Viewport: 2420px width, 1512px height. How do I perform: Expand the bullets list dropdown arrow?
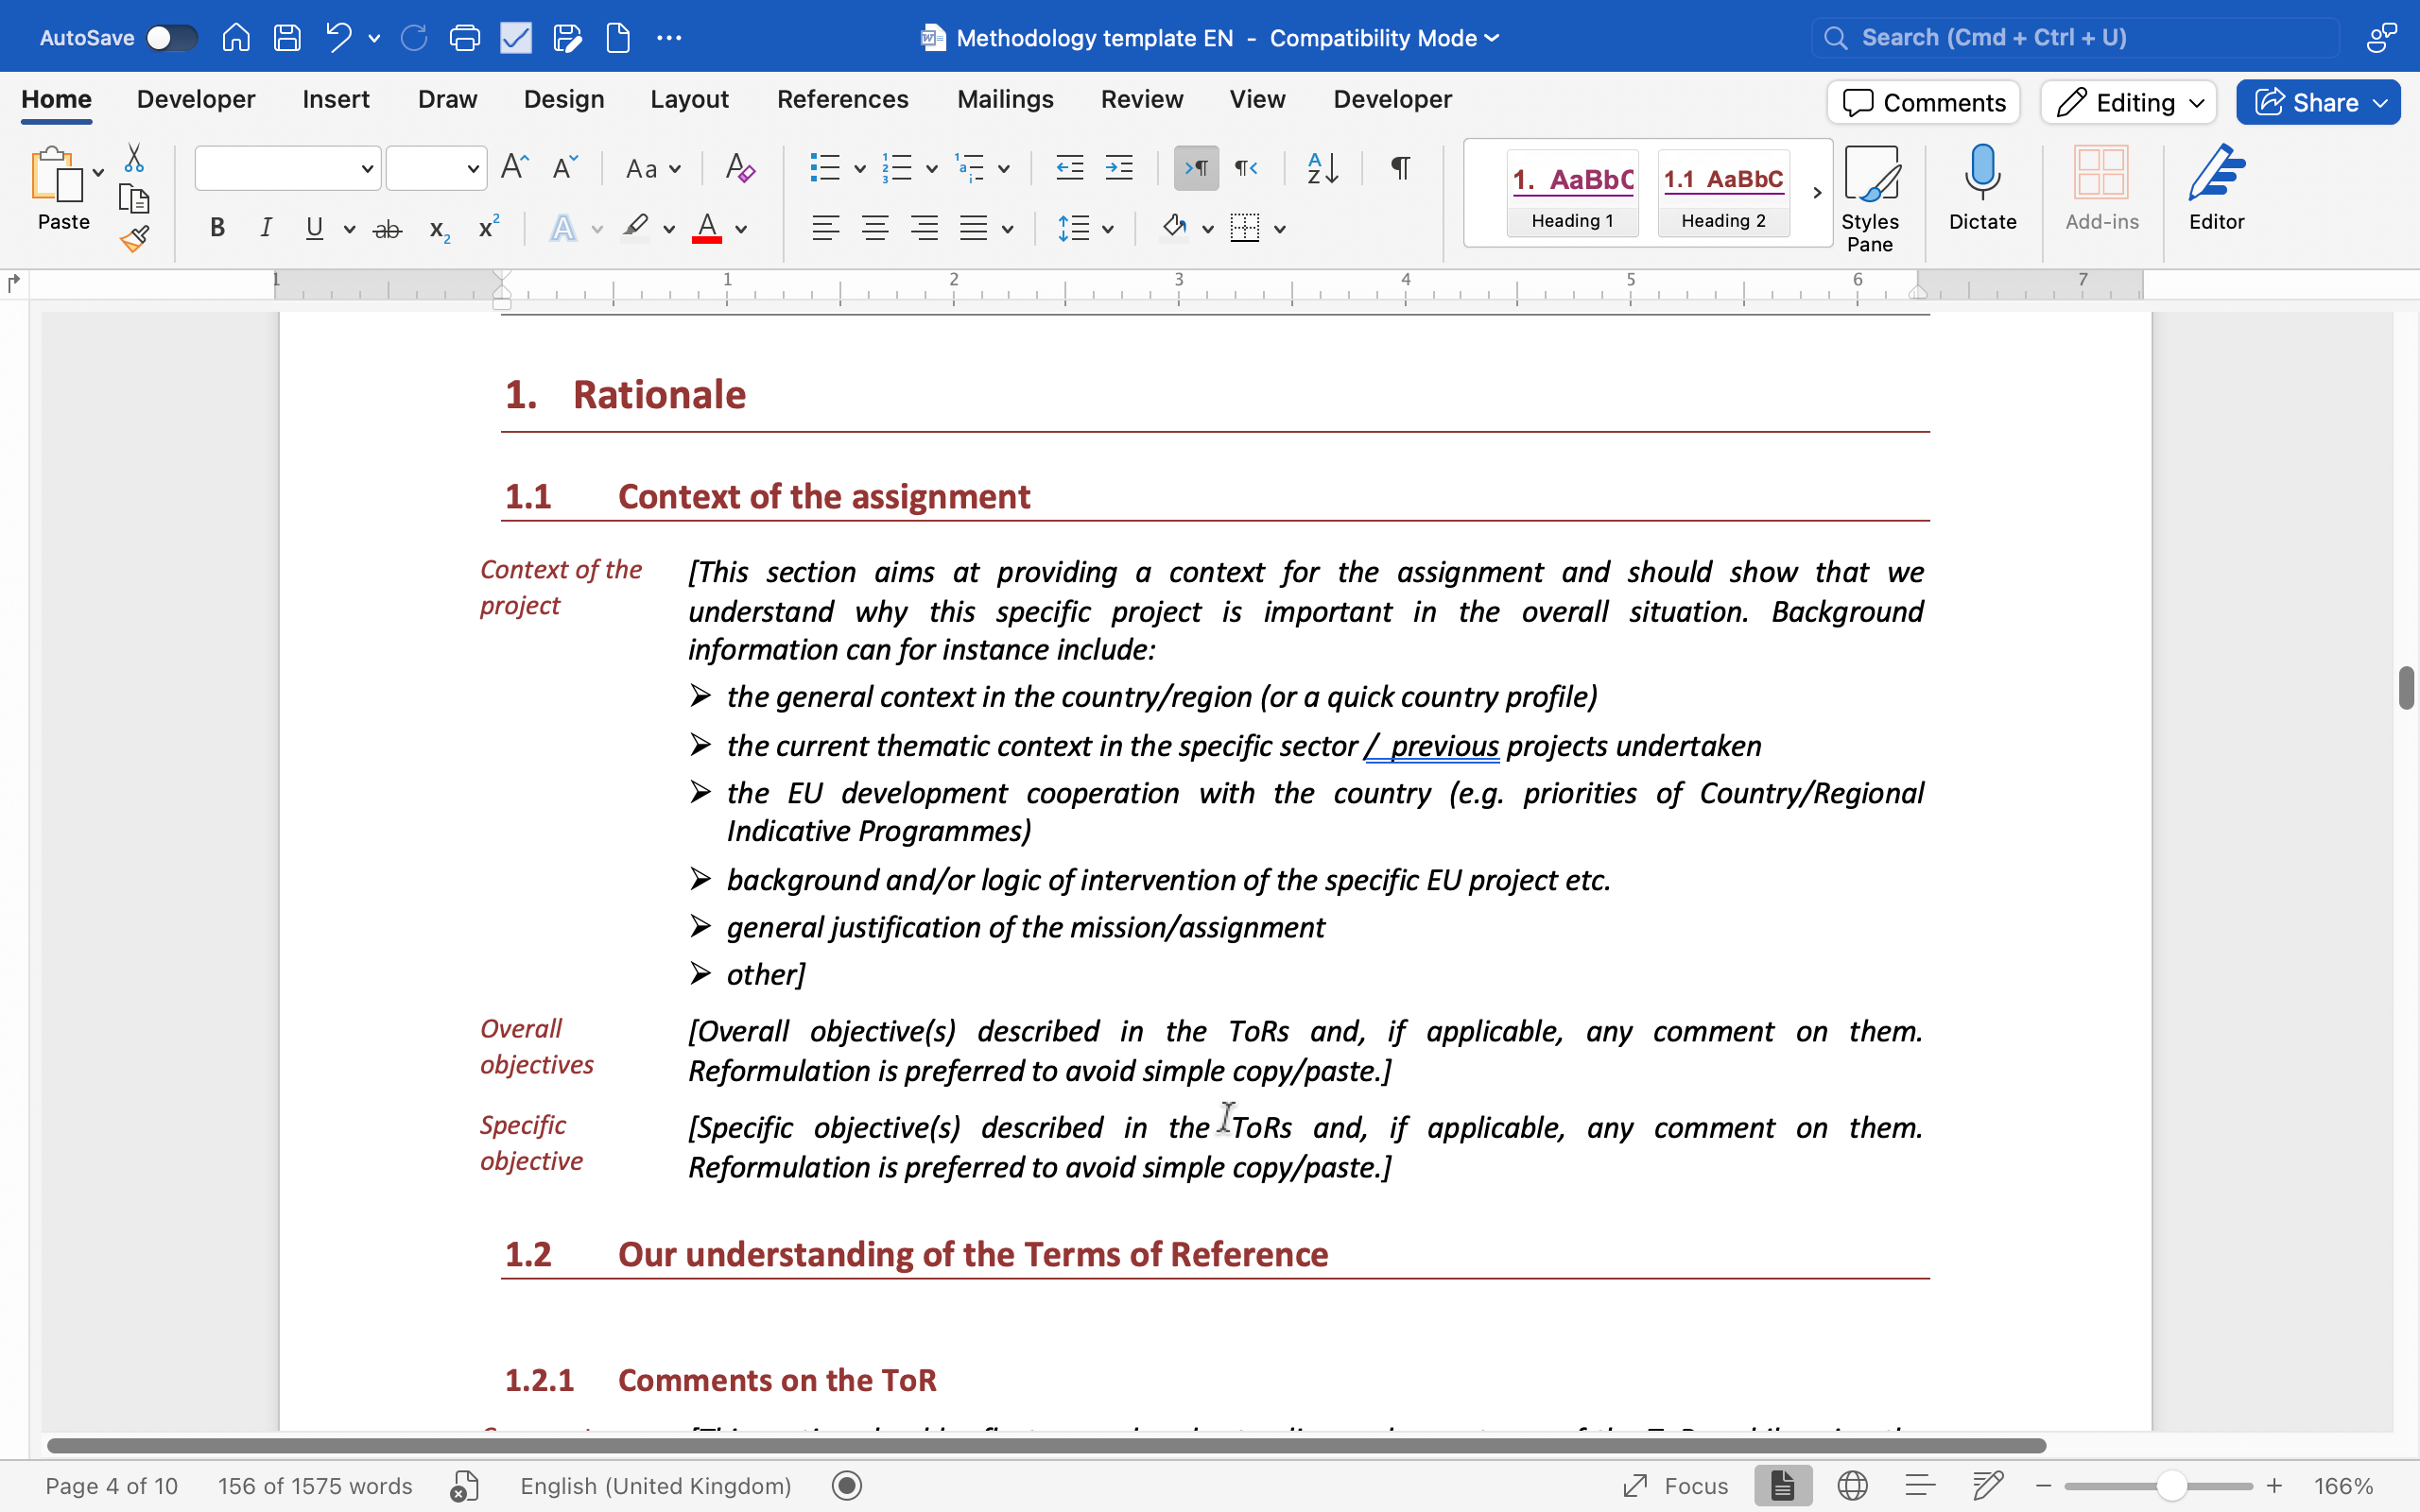[859, 168]
